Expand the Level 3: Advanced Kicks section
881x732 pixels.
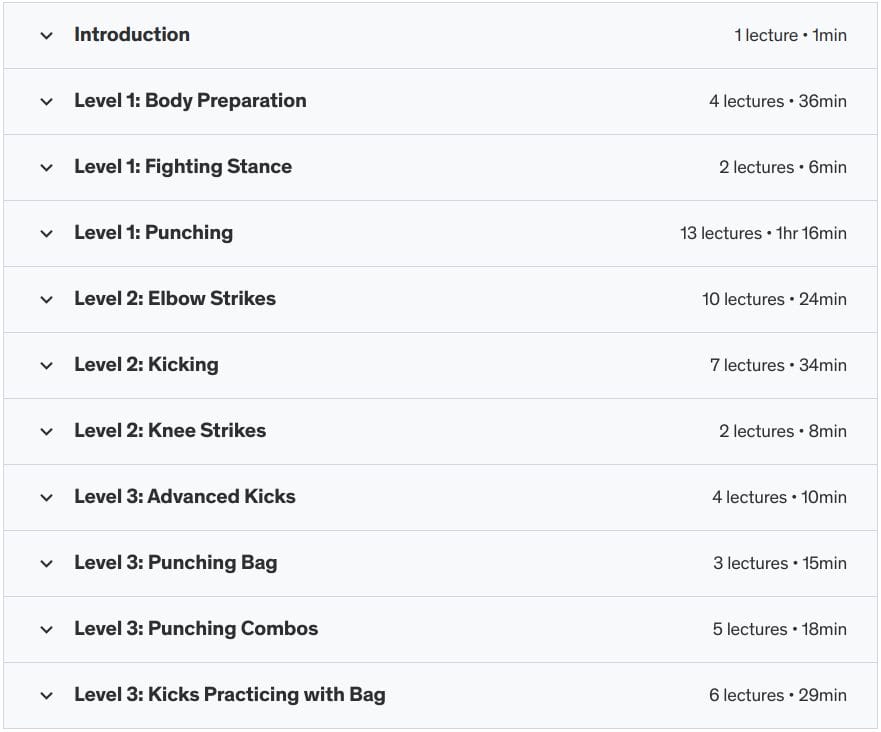click(46, 497)
